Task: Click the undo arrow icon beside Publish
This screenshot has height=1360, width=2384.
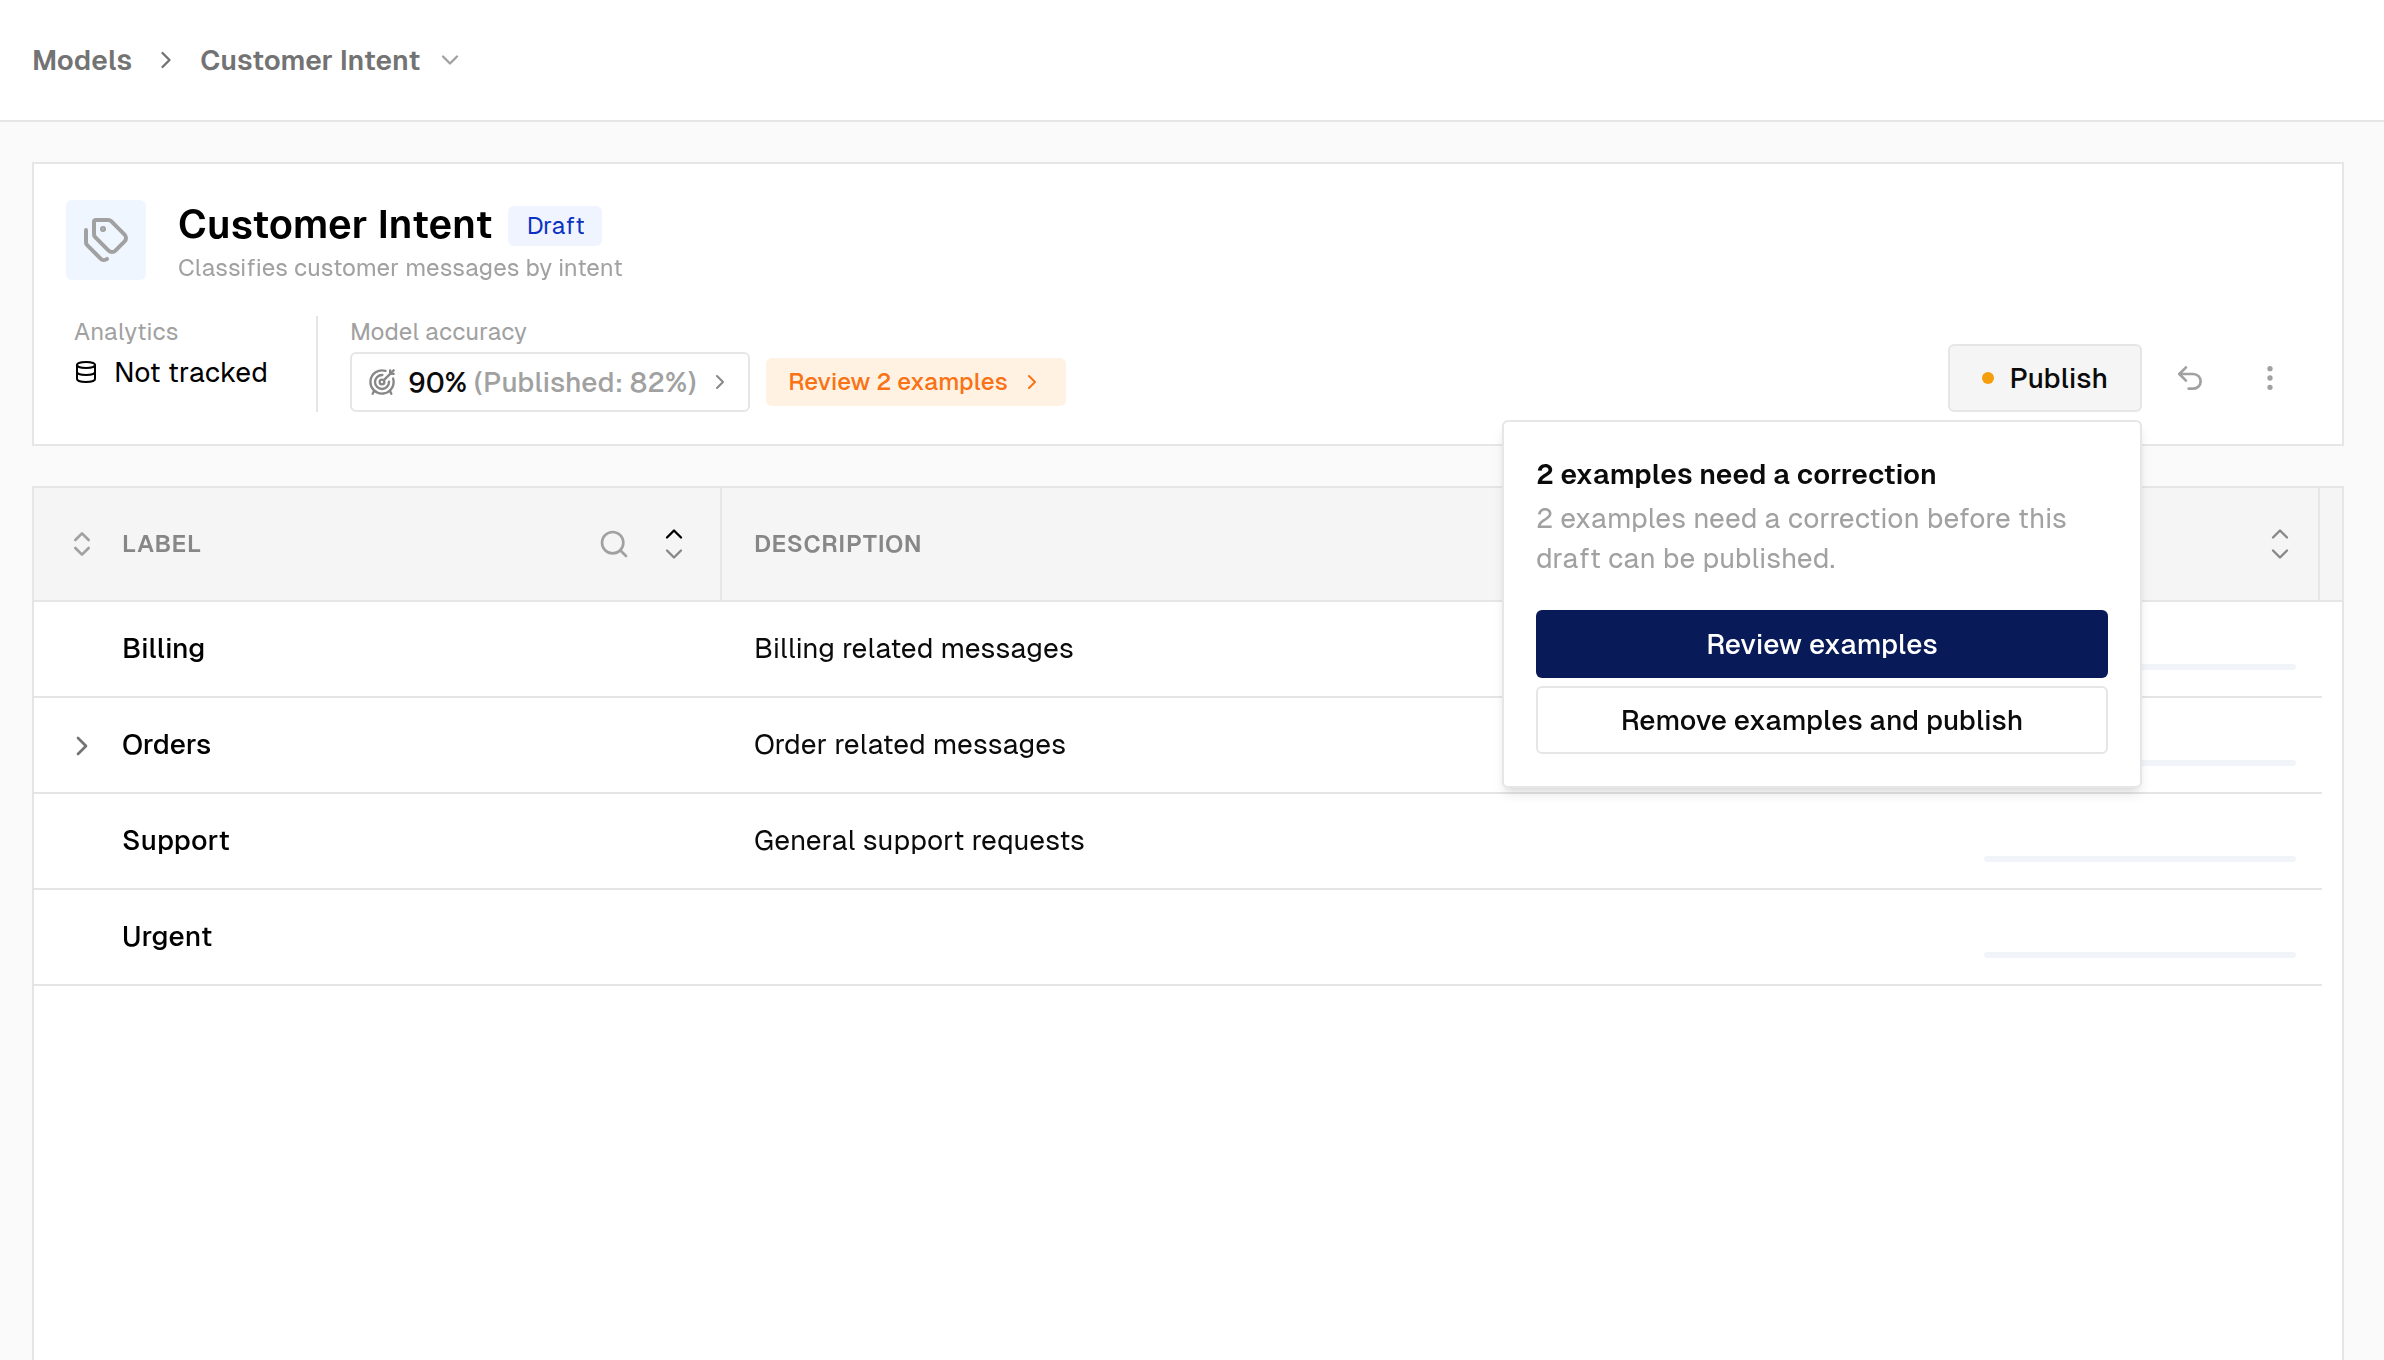Action: click(x=2190, y=378)
